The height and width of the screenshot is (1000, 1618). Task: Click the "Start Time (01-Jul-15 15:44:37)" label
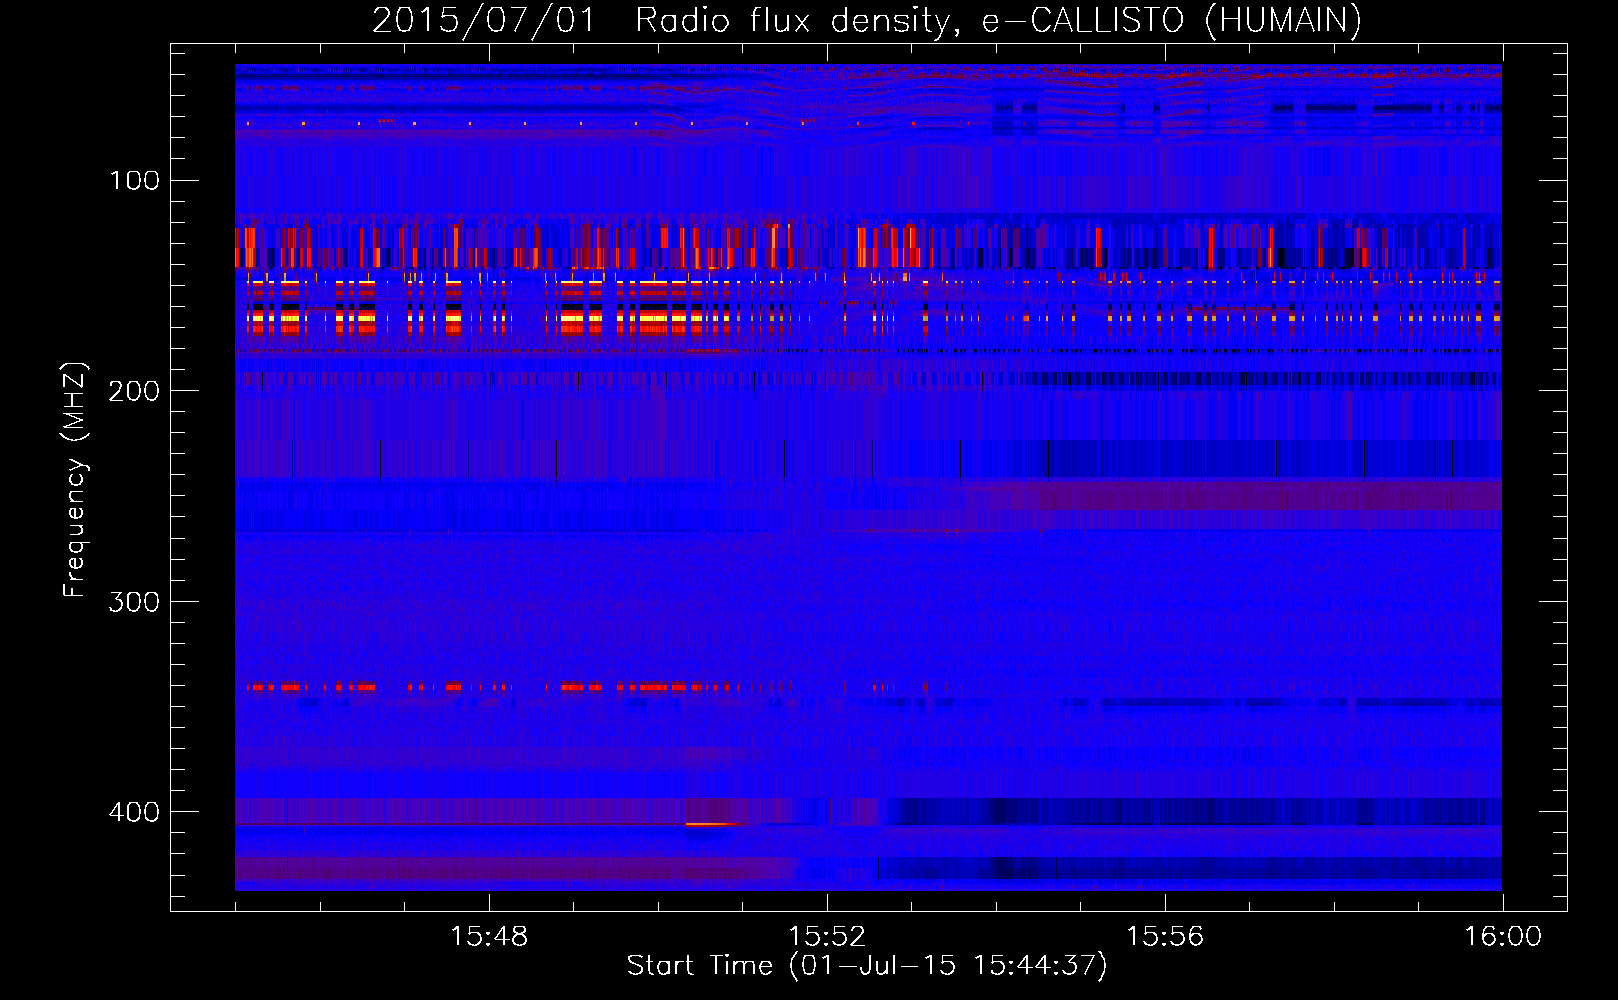[x=867, y=966]
